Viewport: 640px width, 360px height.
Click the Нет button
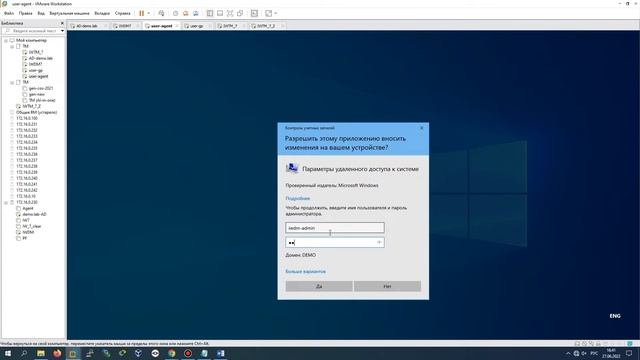pos(387,286)
